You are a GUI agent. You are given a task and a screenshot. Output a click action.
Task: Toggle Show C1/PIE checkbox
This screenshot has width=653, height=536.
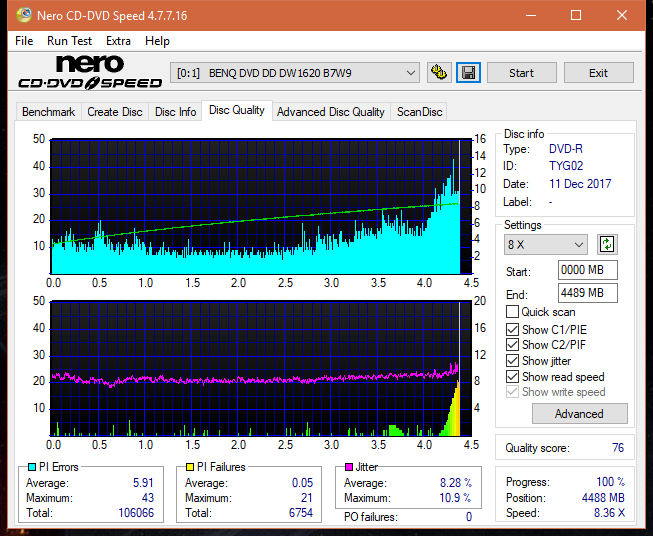coord(512,329)
